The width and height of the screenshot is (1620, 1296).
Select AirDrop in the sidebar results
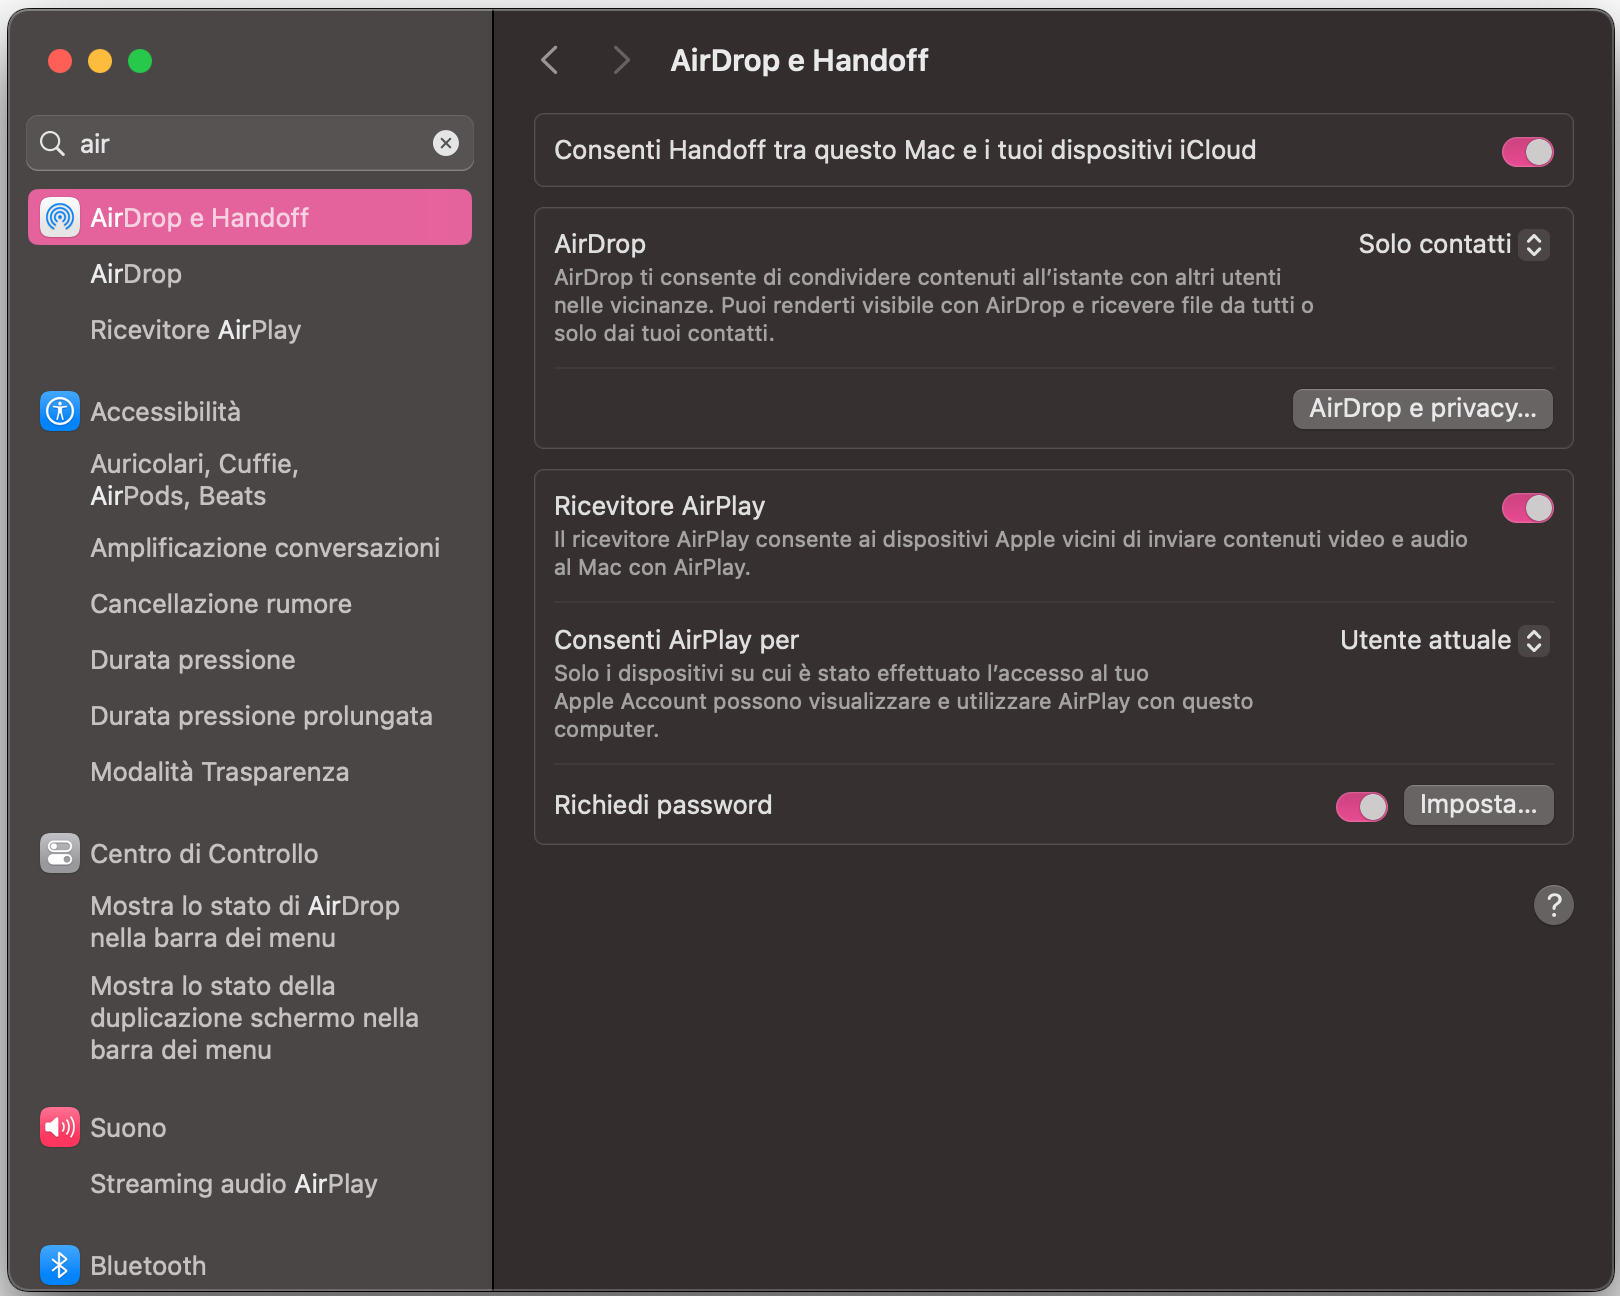[x=136, y=273]
